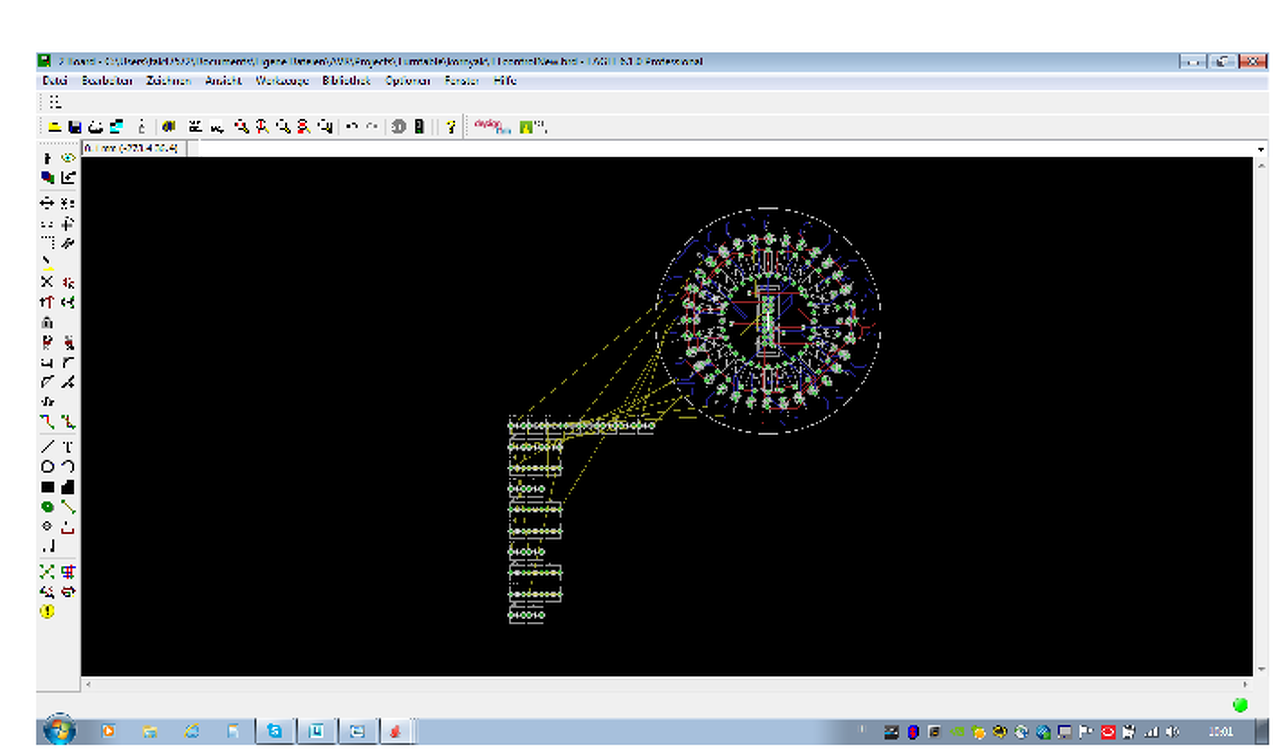Viewport: 1280px width, 754px height.
Task: Select the Group selection tool
Action: pos(47,243)
